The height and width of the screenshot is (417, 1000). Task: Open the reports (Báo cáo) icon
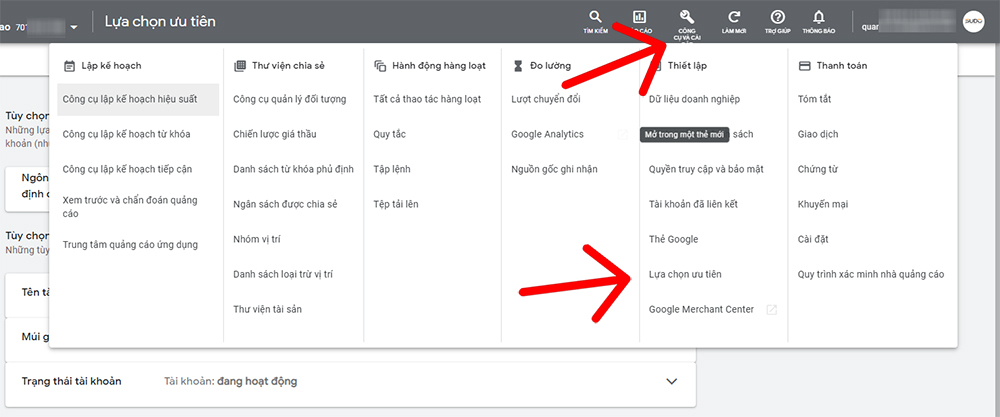click(639, 17)
